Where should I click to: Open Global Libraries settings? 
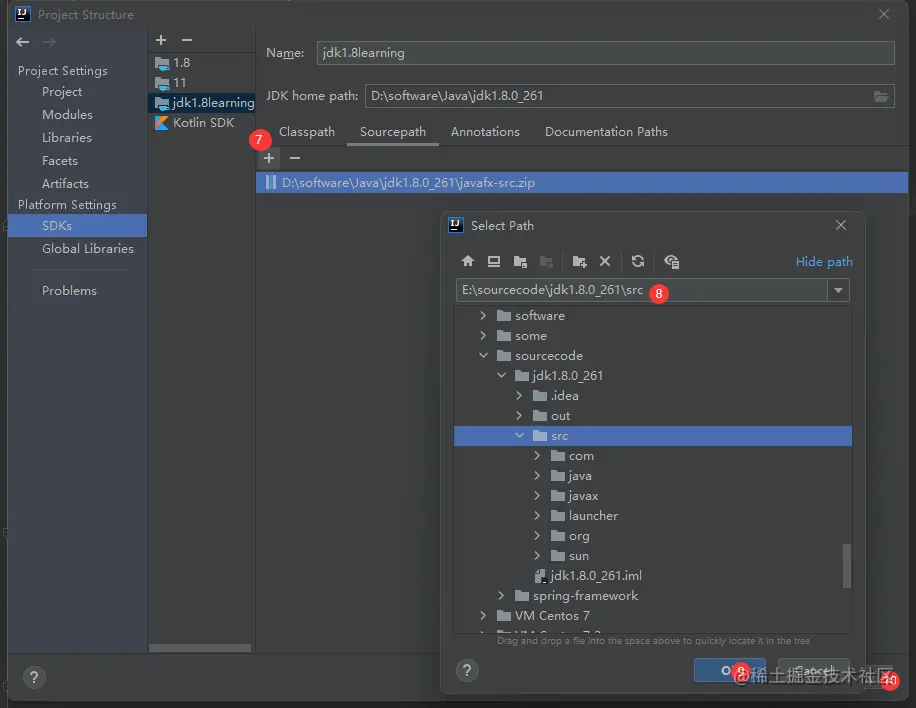tap(88, 249)
